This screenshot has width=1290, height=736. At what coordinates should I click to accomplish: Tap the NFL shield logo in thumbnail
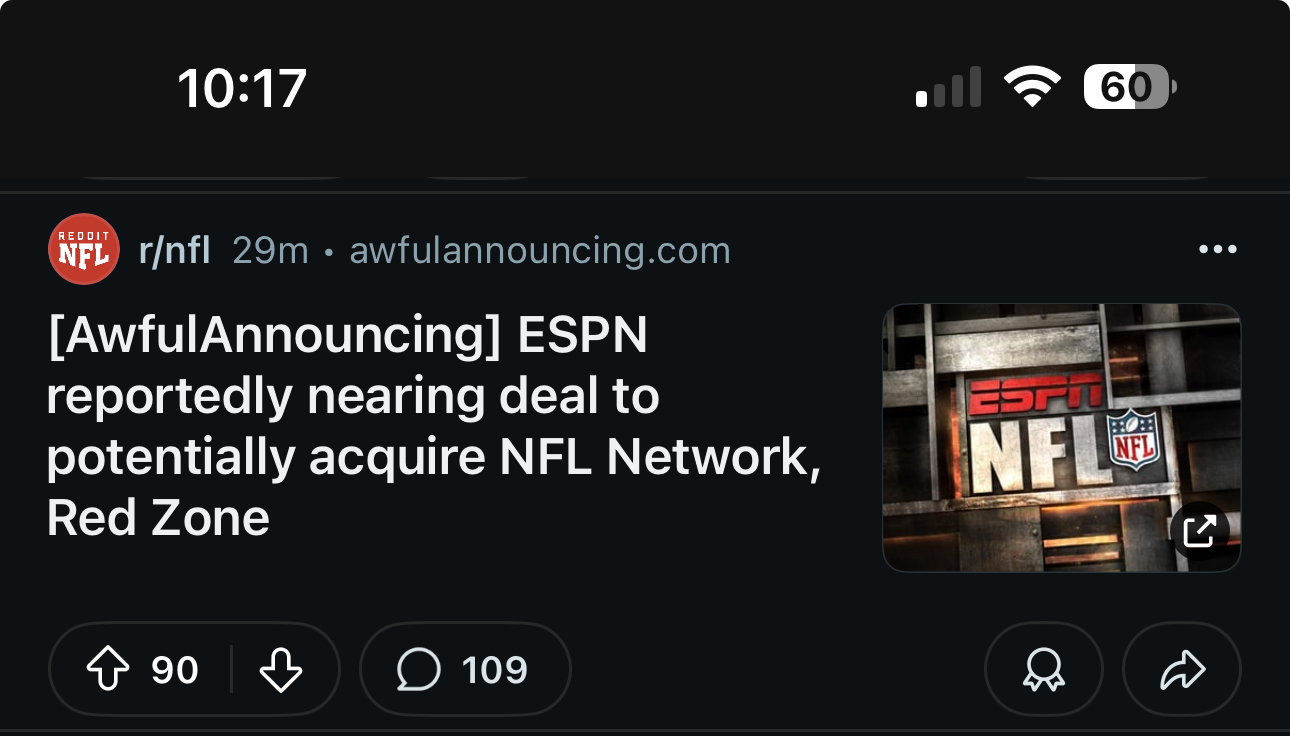pyautogui.click(x=1133, y=440)
